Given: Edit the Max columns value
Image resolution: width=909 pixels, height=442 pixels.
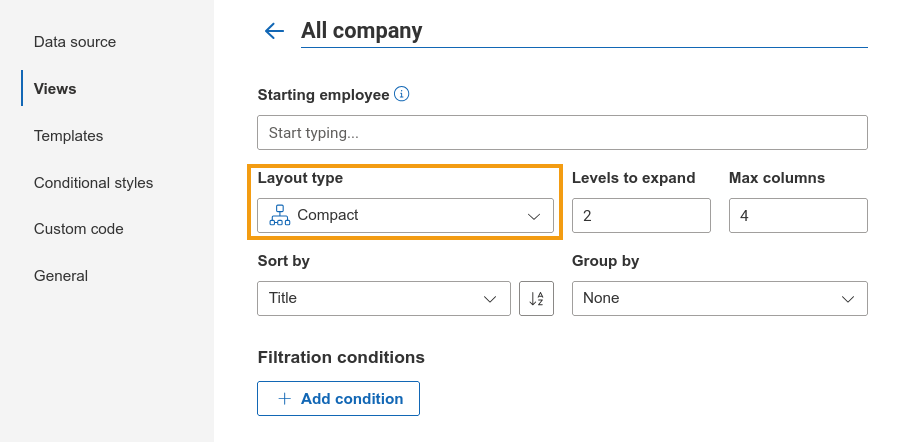Looking at the screenshot, I should coord(798,216).
